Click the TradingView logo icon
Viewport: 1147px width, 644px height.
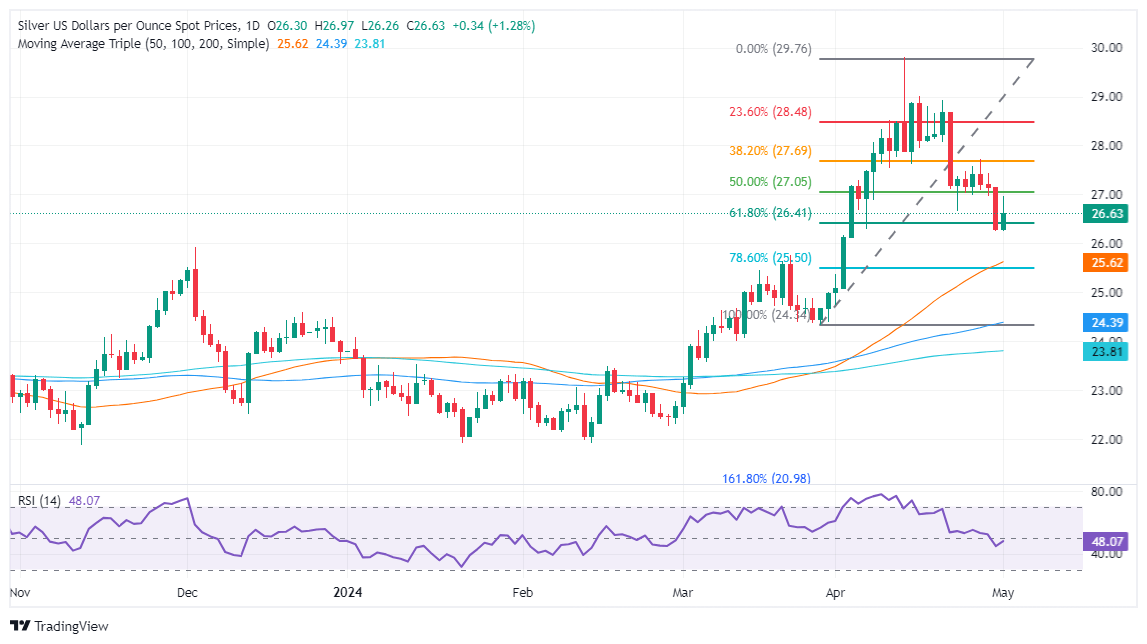(20, 626)
